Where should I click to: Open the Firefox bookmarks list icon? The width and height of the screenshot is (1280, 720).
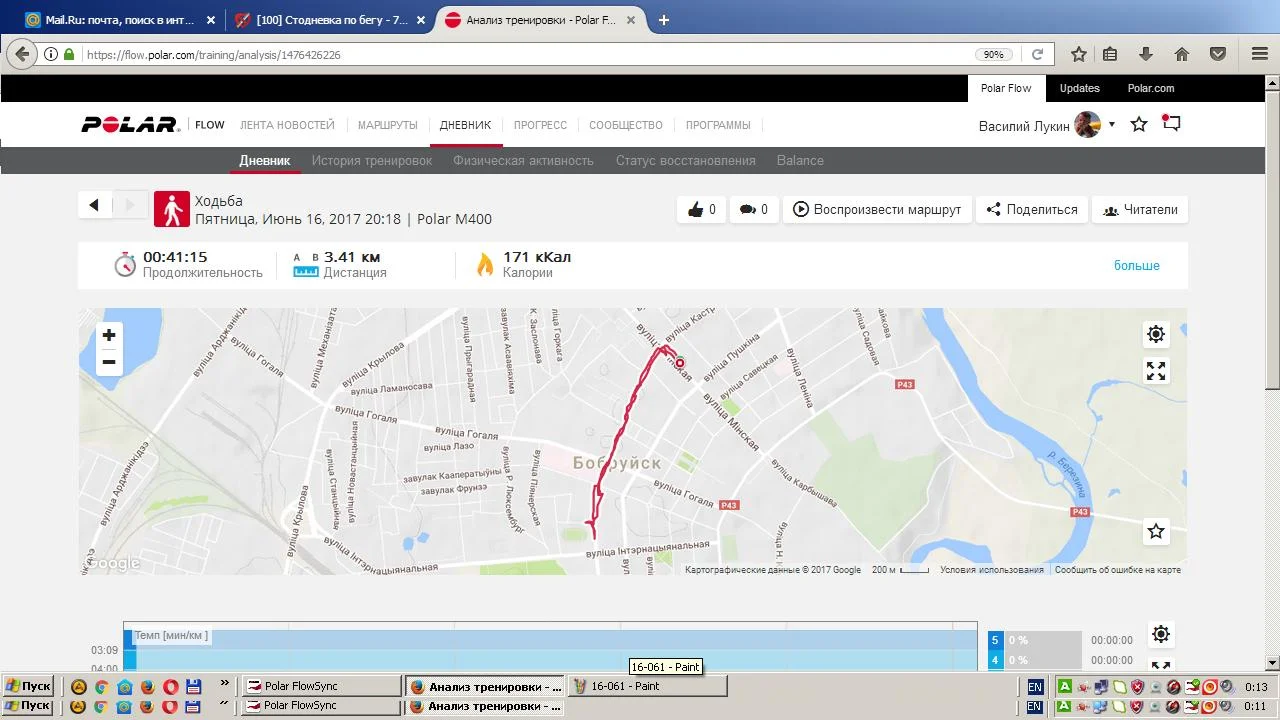tap(1110, 54)
